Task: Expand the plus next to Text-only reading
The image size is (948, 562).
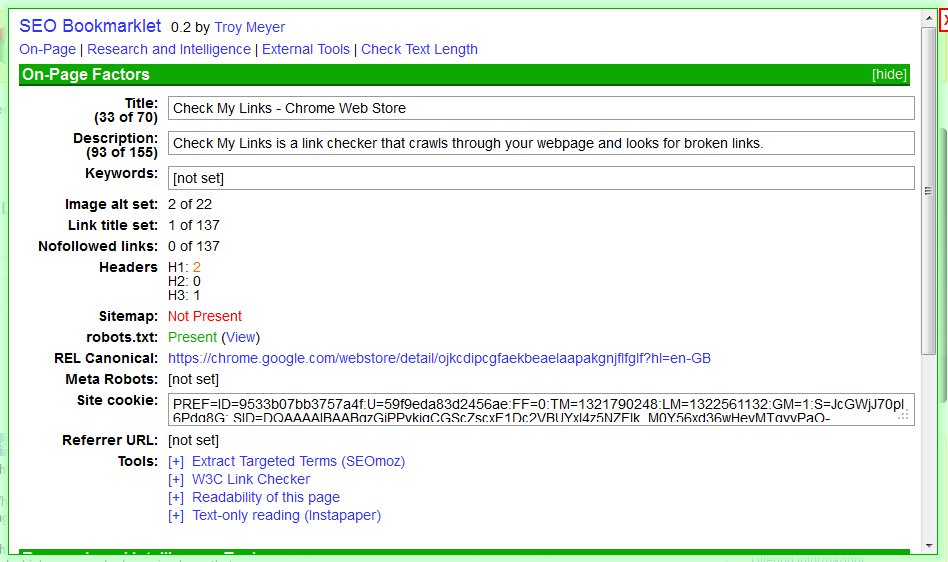Action: point(176,516)
